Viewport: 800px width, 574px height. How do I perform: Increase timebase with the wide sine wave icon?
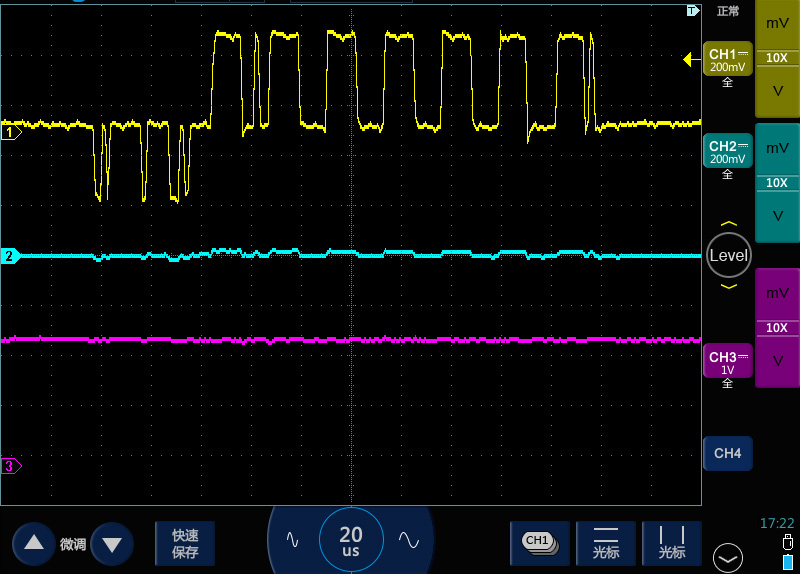(409, 539)
